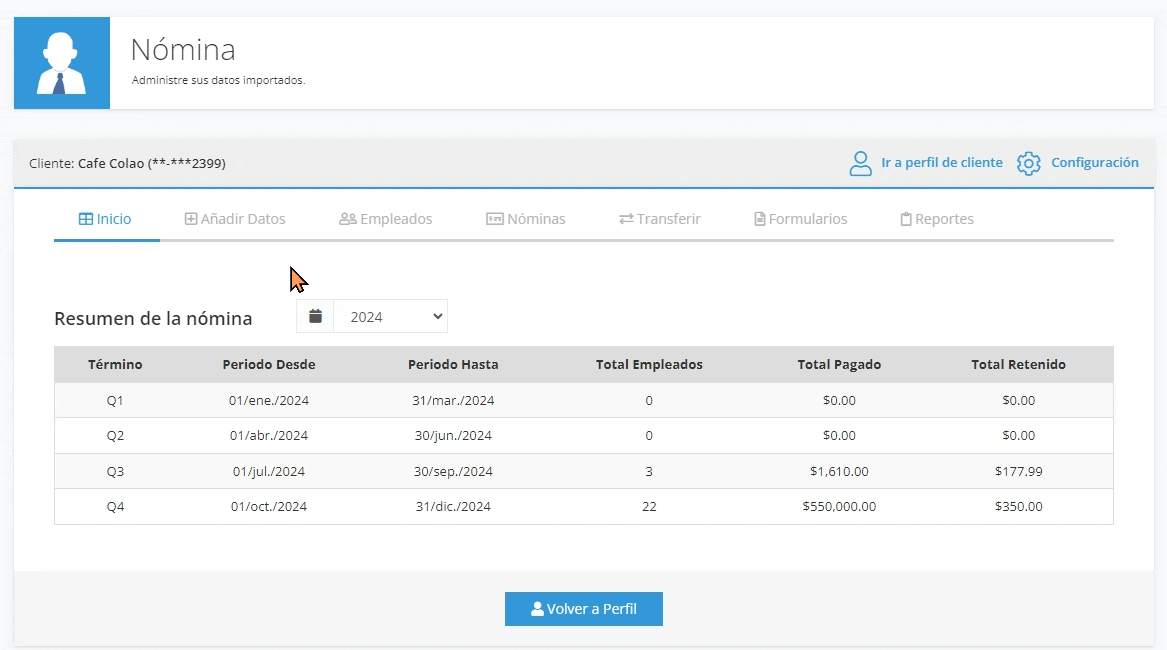1167x650 pixels.
Task: Click the Total Pagado column header
Action: 840,364
